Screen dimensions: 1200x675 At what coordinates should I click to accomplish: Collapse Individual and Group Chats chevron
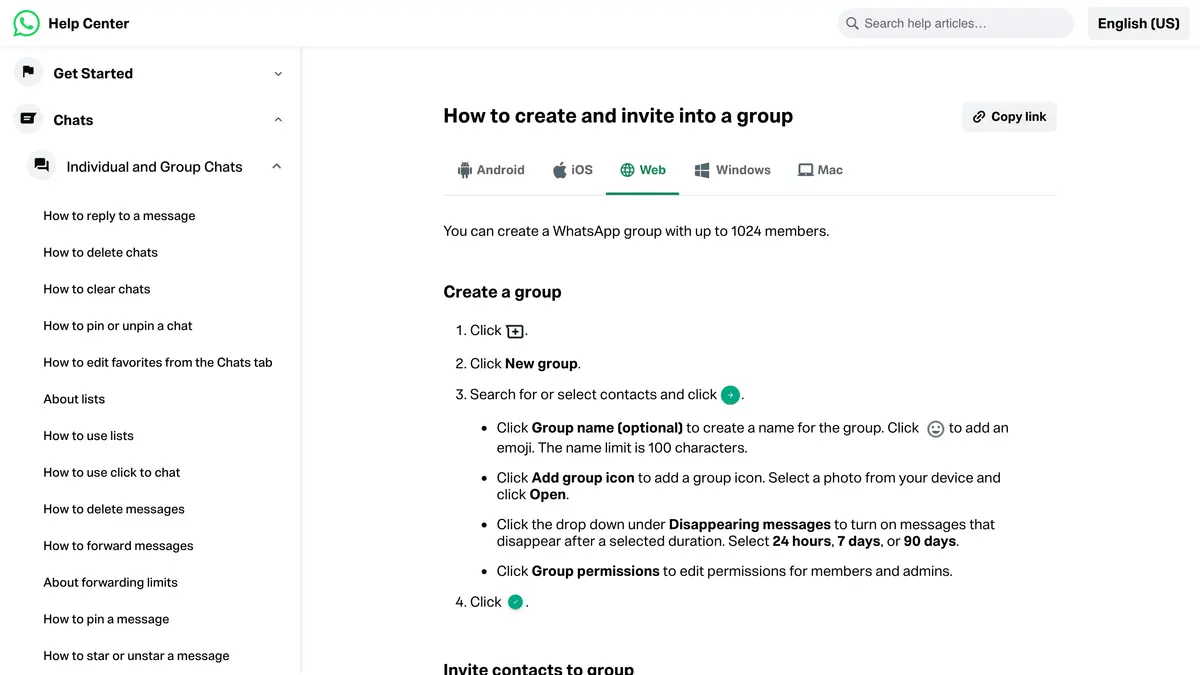(x=277, y=167)
